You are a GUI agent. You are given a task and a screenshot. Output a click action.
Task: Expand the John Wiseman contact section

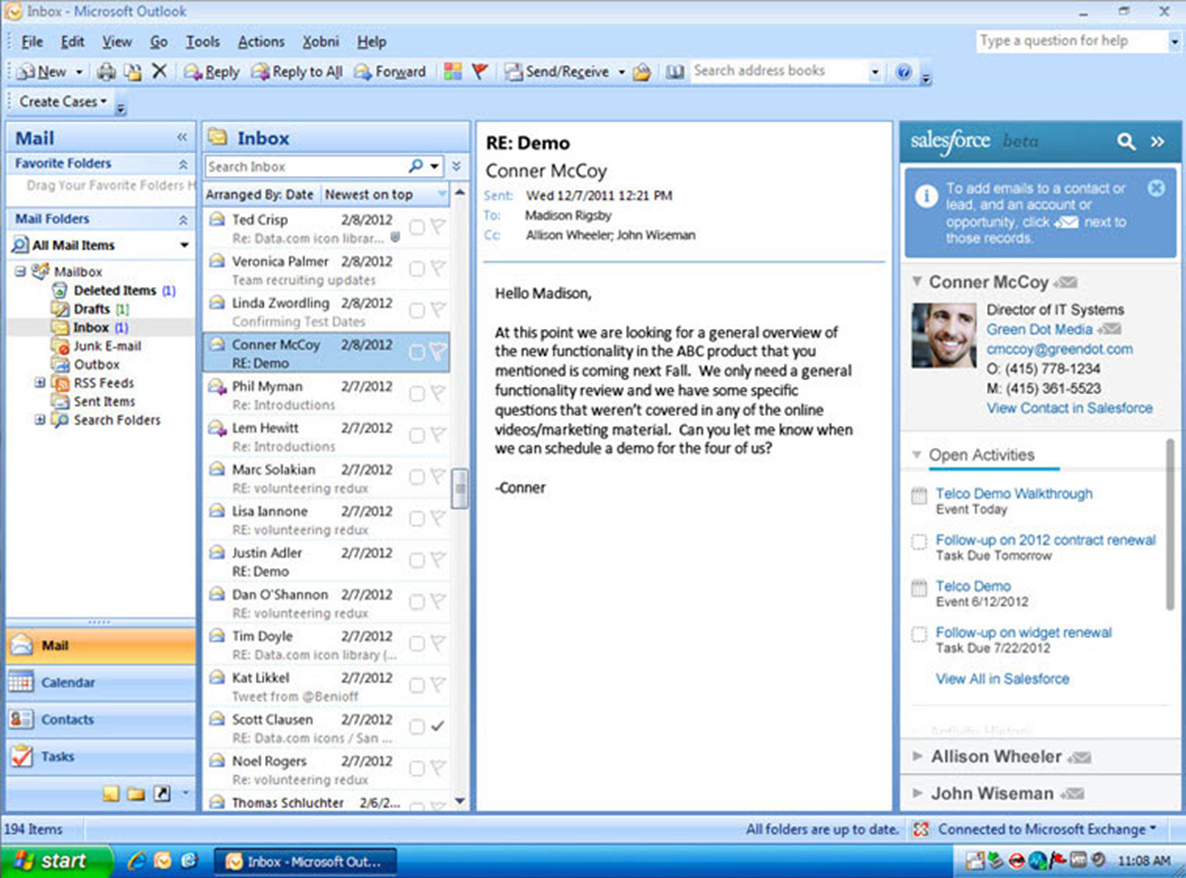(917, 793)
